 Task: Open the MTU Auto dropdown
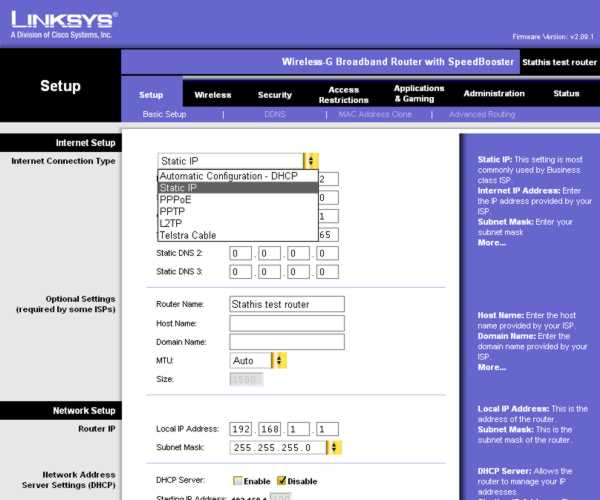[258, 360]
